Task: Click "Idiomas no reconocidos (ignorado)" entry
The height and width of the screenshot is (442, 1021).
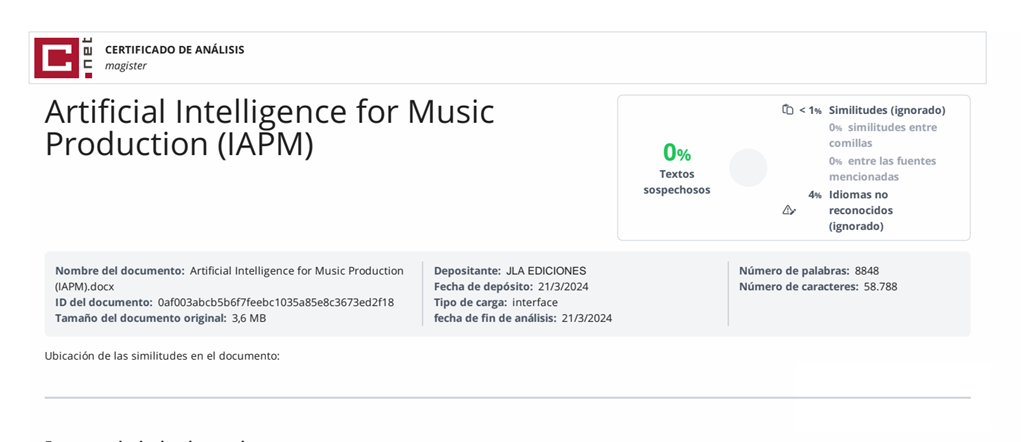Action: [860, 210]
